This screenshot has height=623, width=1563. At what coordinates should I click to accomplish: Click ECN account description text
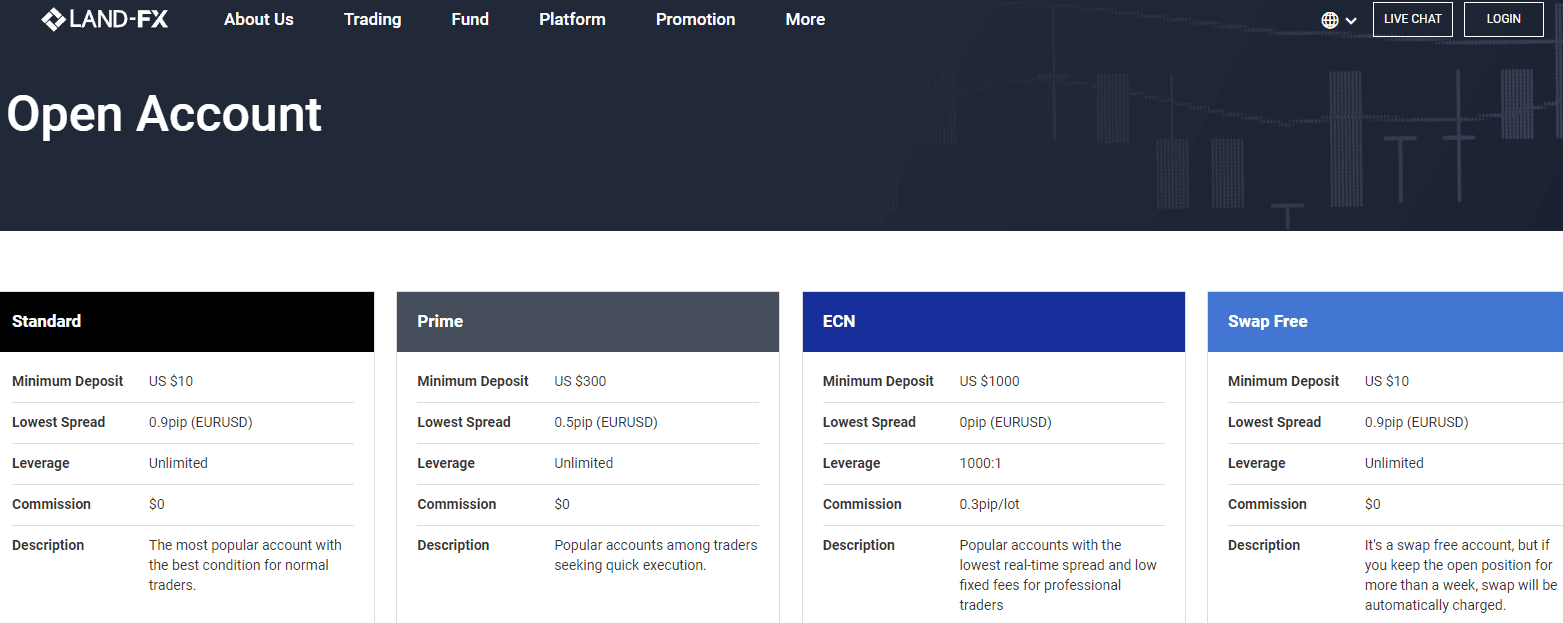pos(1058,575)
